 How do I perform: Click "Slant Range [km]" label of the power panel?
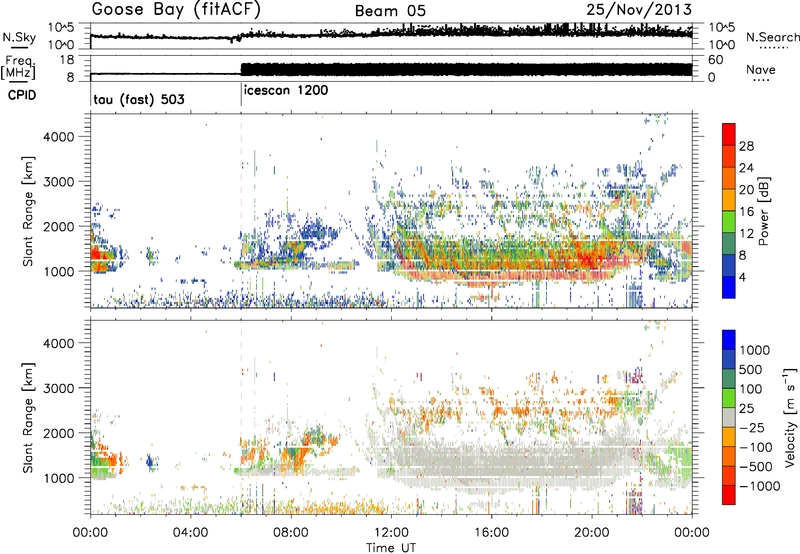28,211
